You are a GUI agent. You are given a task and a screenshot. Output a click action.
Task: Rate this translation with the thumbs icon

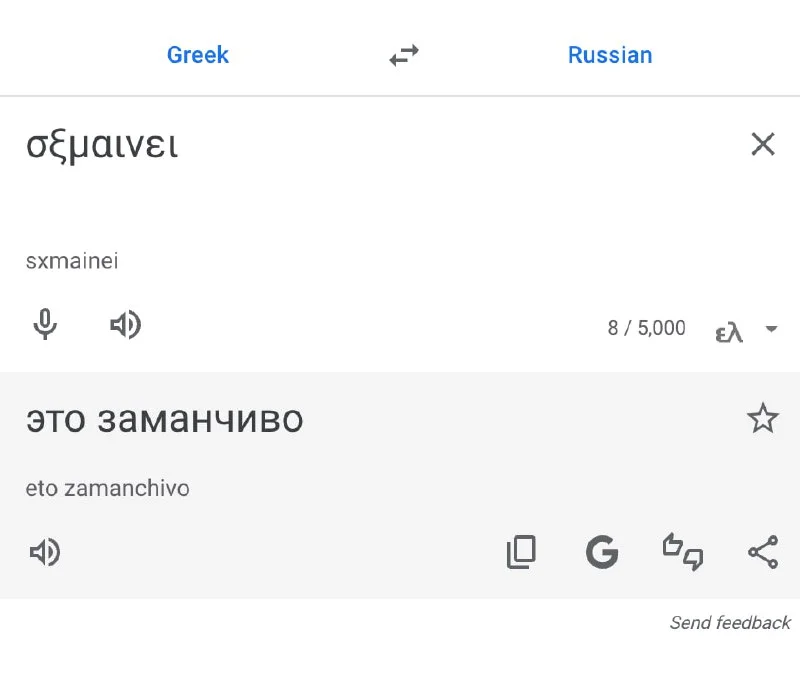point(683,552)
